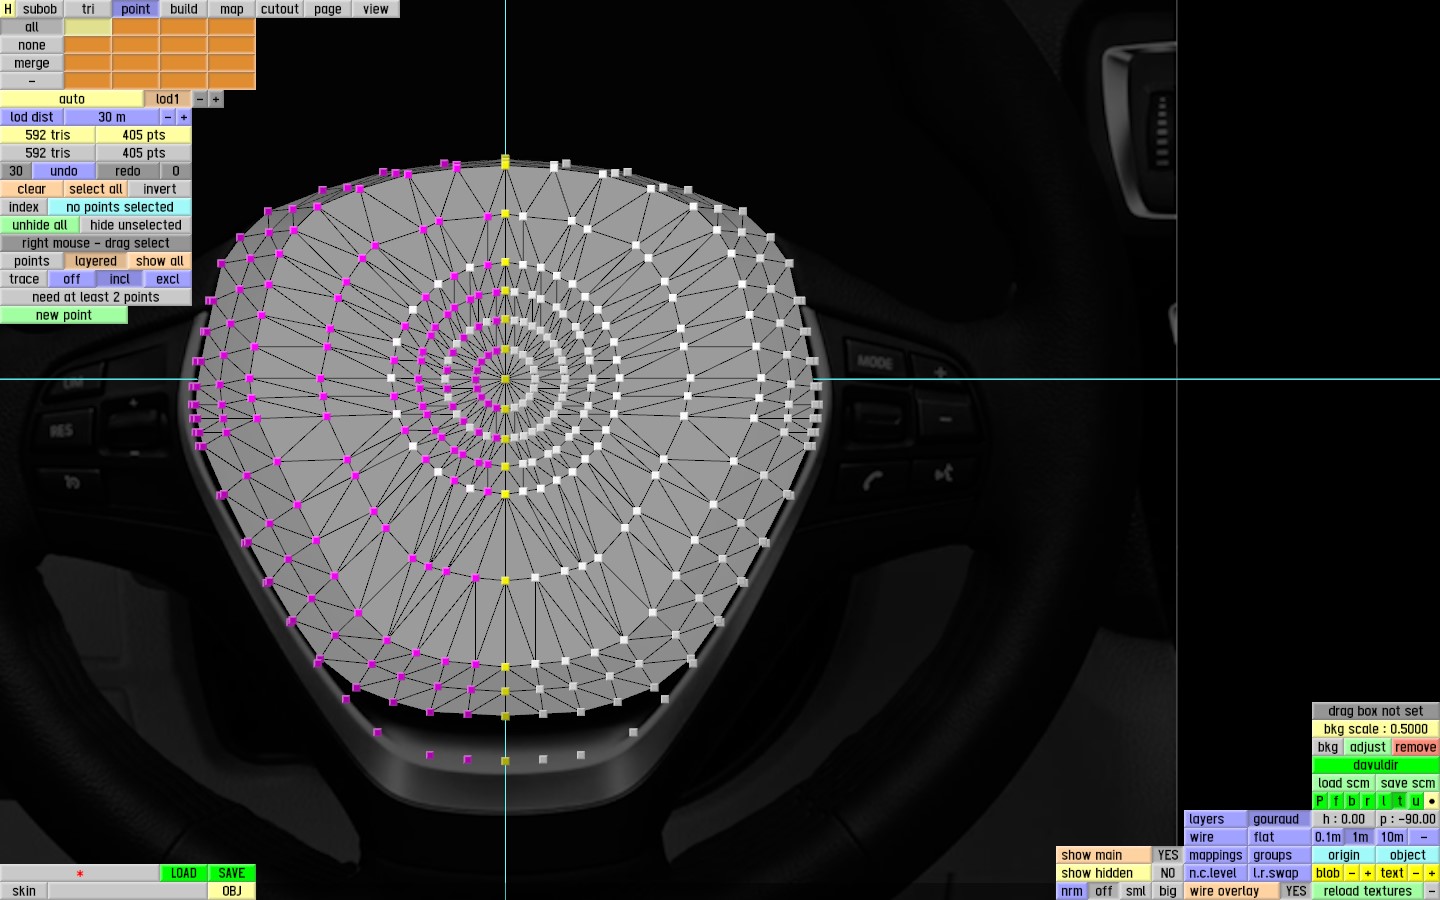The height and width of the screenshot is (900, 1440).
Task: Click the auto LOD button
Action: coord(72,99)
